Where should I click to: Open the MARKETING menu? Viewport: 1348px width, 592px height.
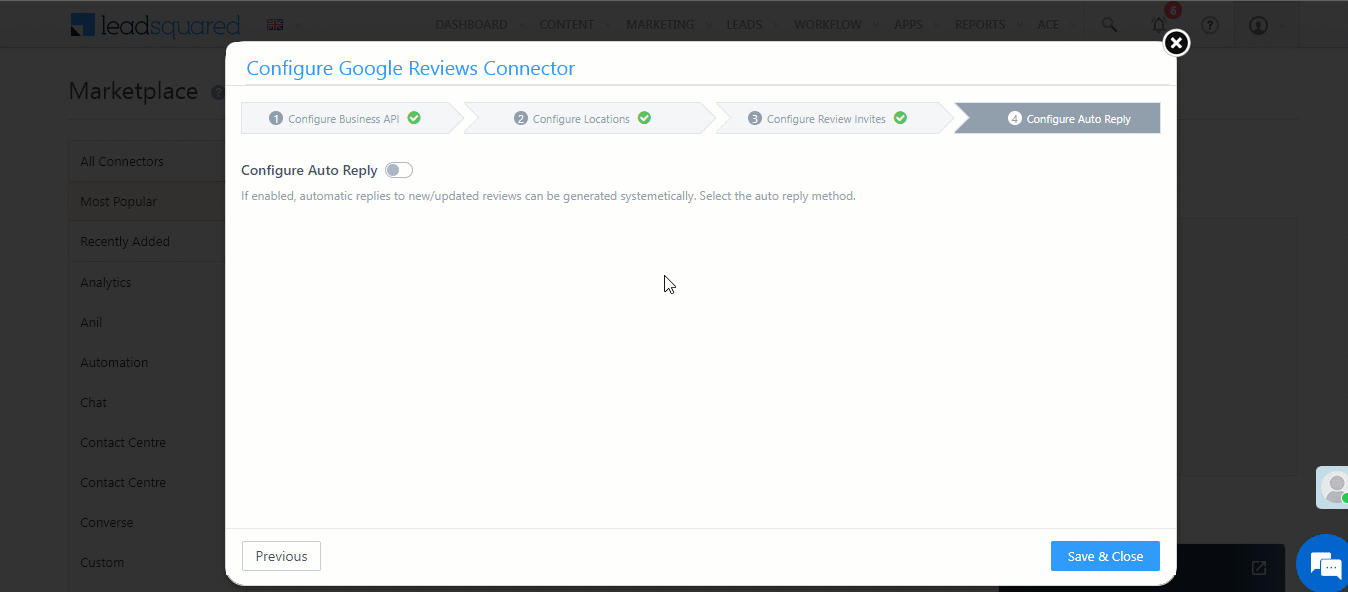tap(660, 25)
